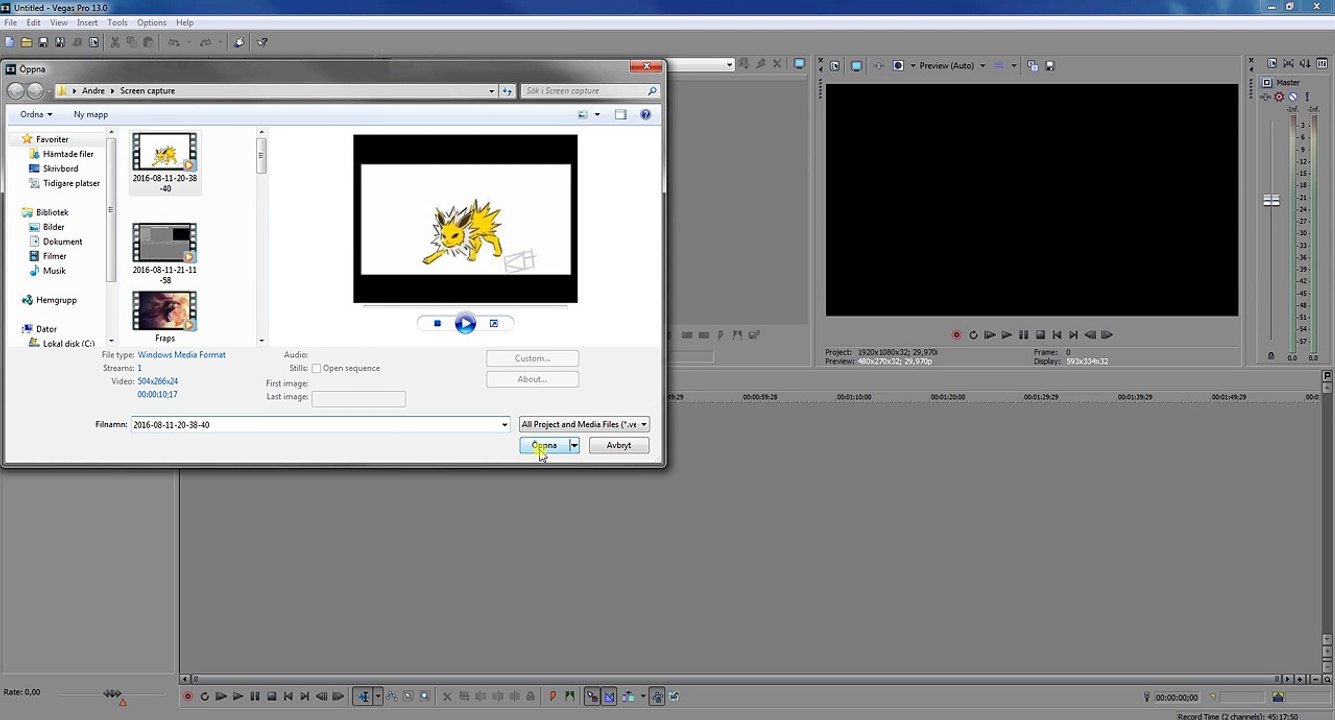Click the Öppna button to open the file
The height and width of the screenshot is (720, 1335).
[x=544, y=445]
